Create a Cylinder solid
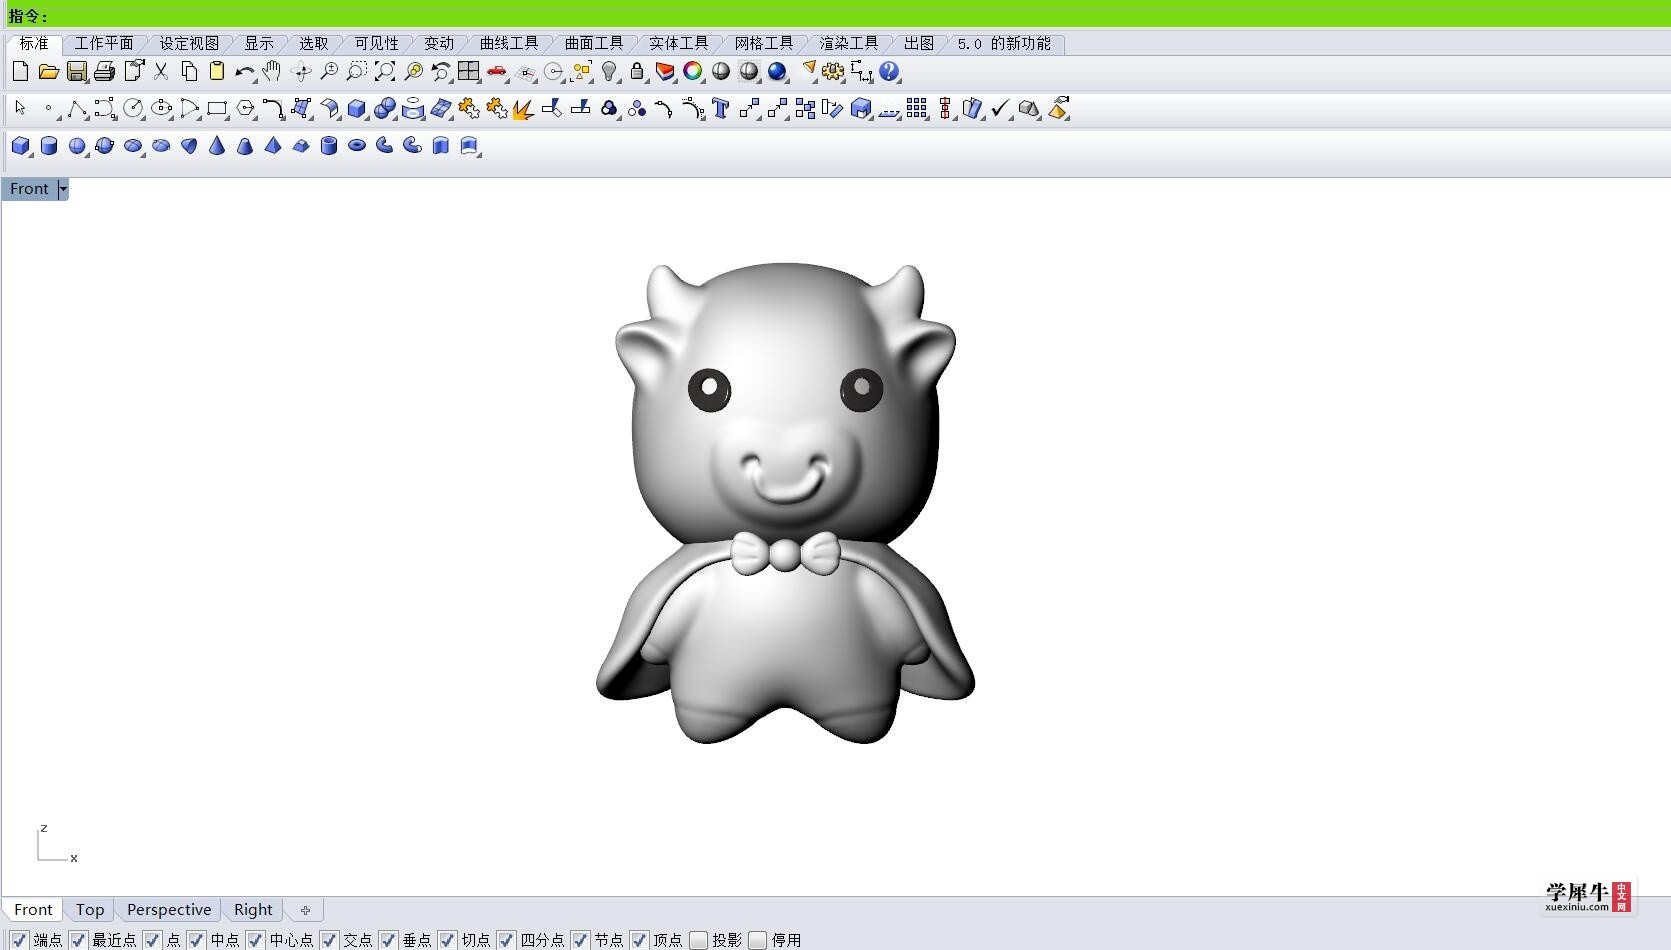 [x=48, y=146]
